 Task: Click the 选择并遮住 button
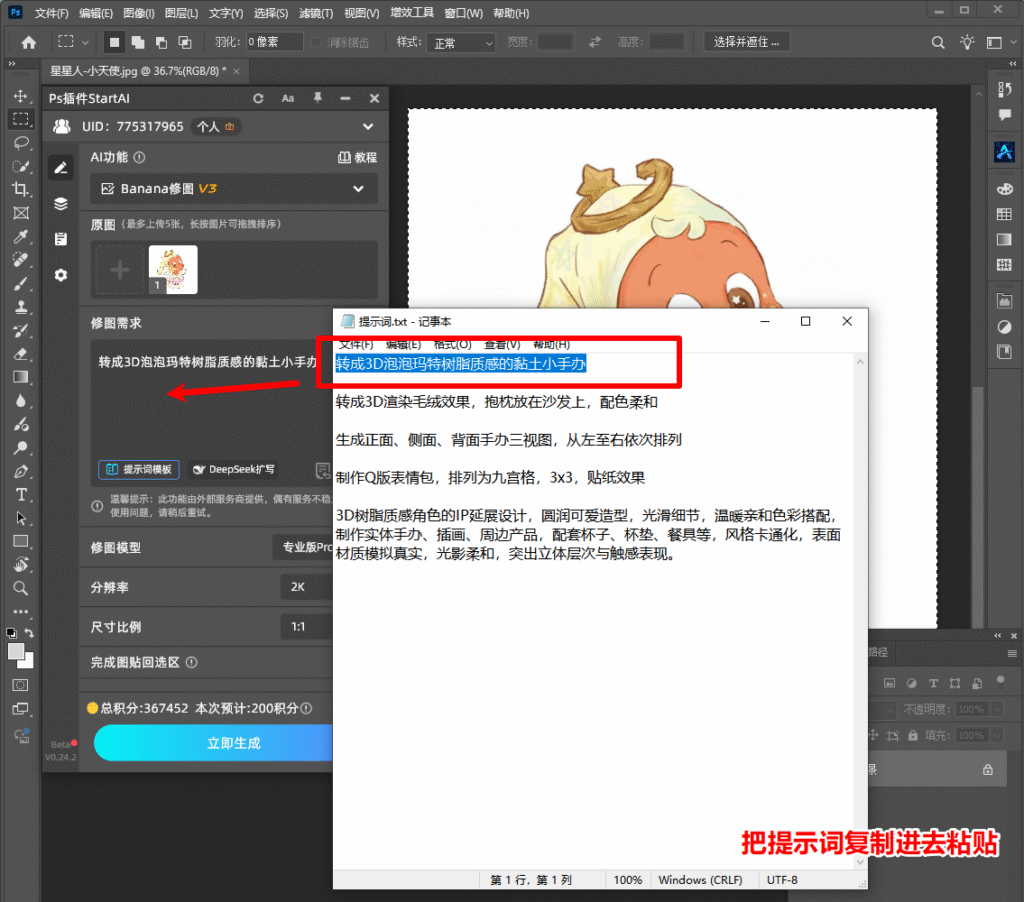coord(746,42)
